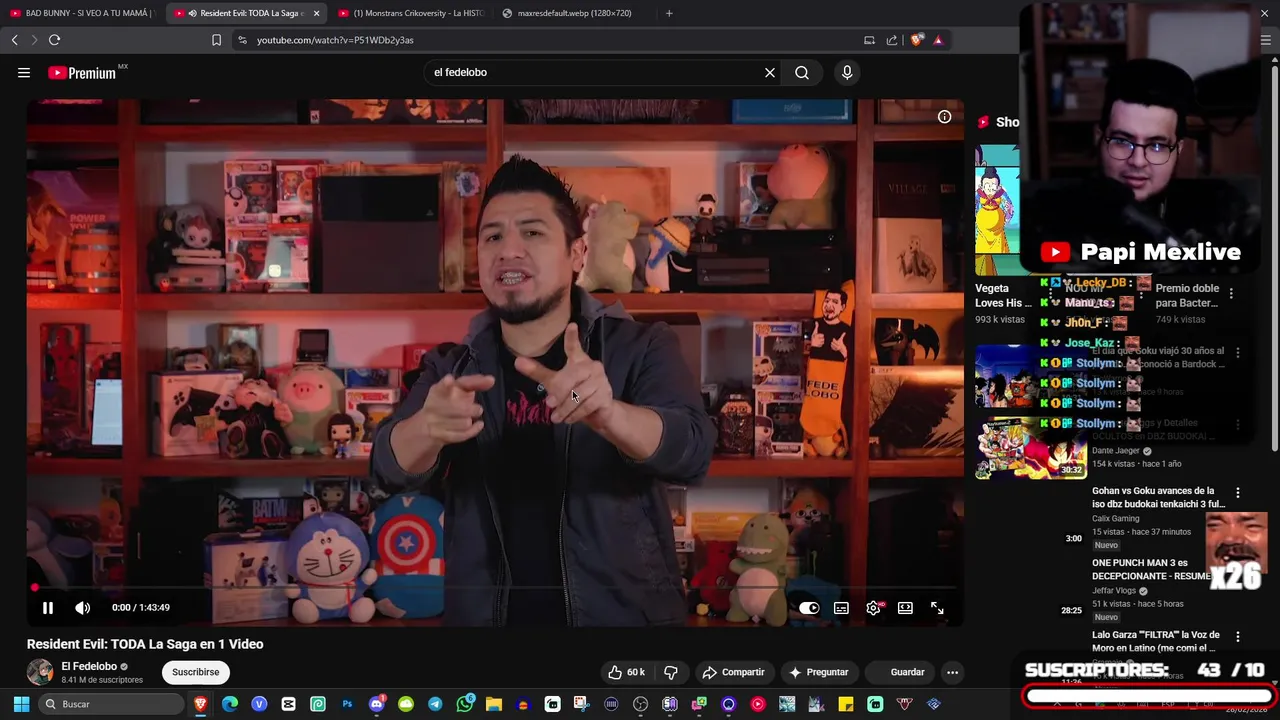Open cast/media icon in address bar
The image size is (1280, 720).
(x=869, y=40)
